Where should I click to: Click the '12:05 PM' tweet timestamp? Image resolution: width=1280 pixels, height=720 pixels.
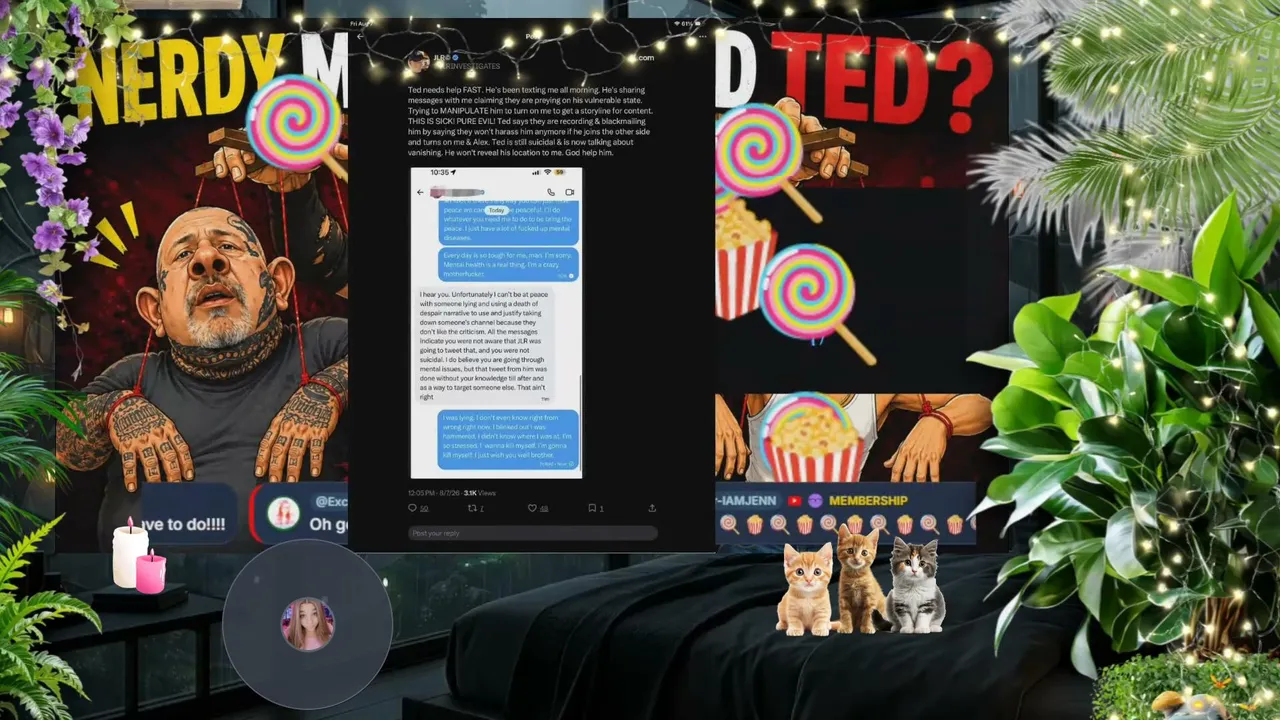coord(422,493)
